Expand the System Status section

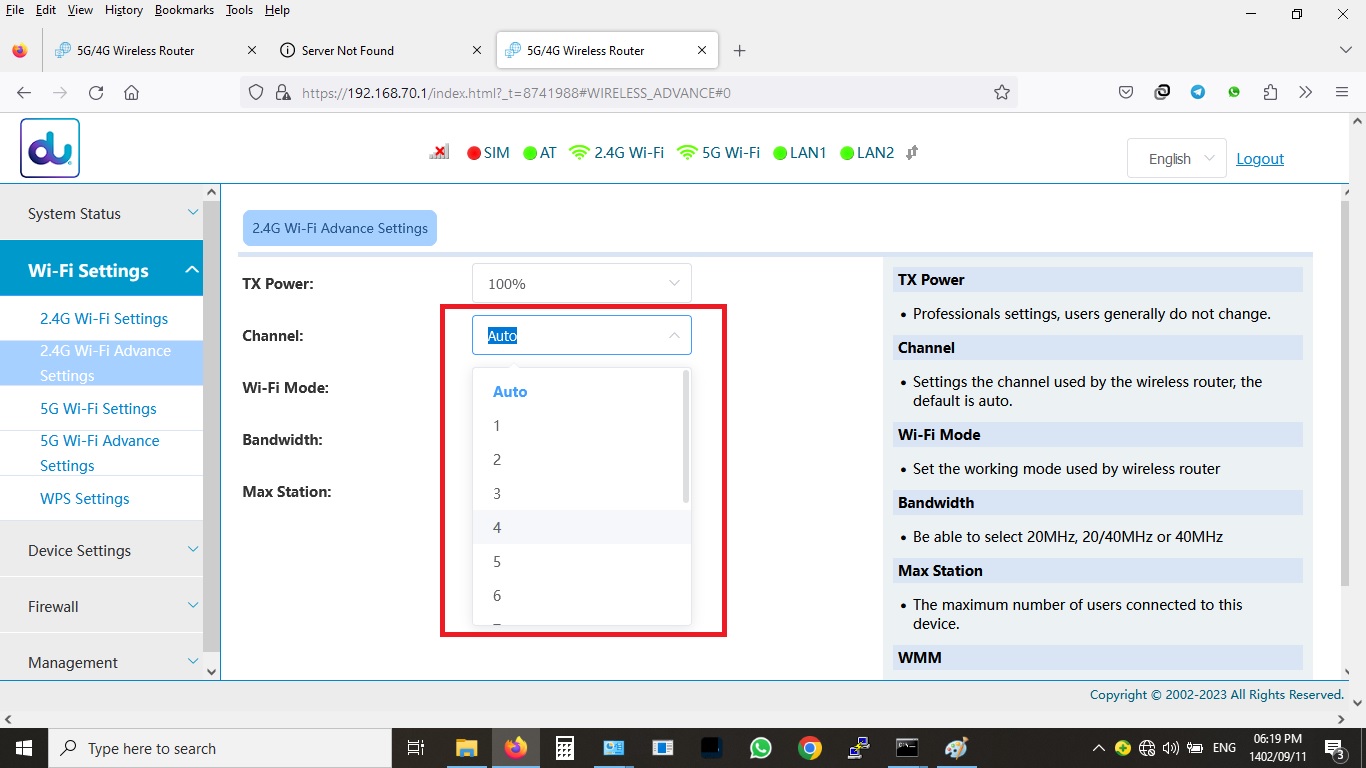101,214
